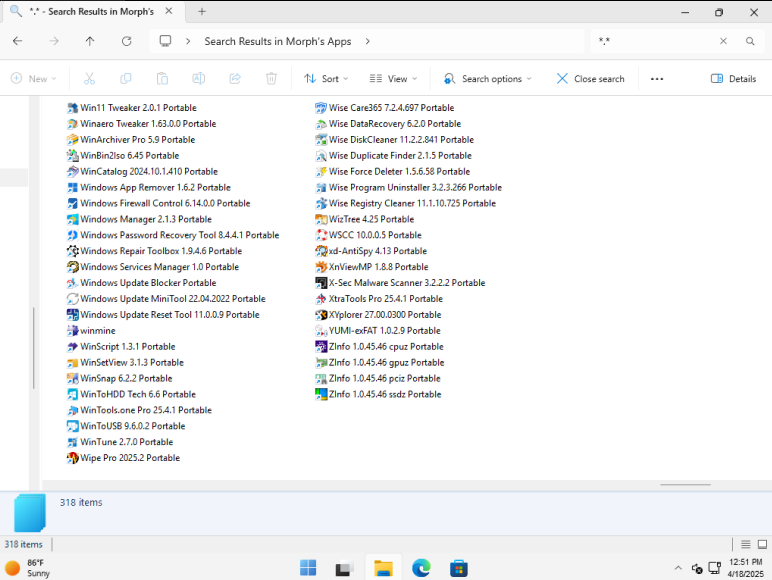The image size is (772, 580).
Task: Select WizTree 4.25 Portable icon
Action: coord(321,219)
